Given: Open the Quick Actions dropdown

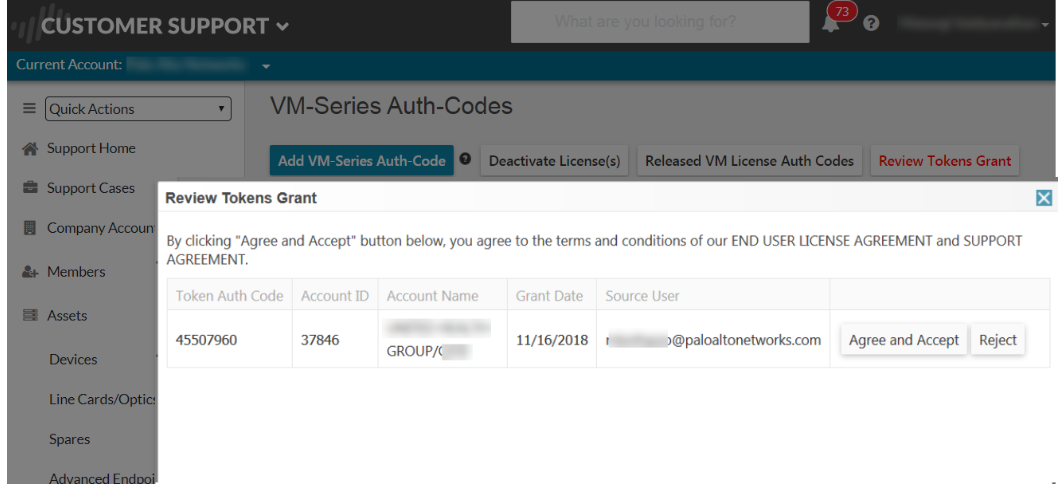Looking at the screenshot, I should point(139,109).
